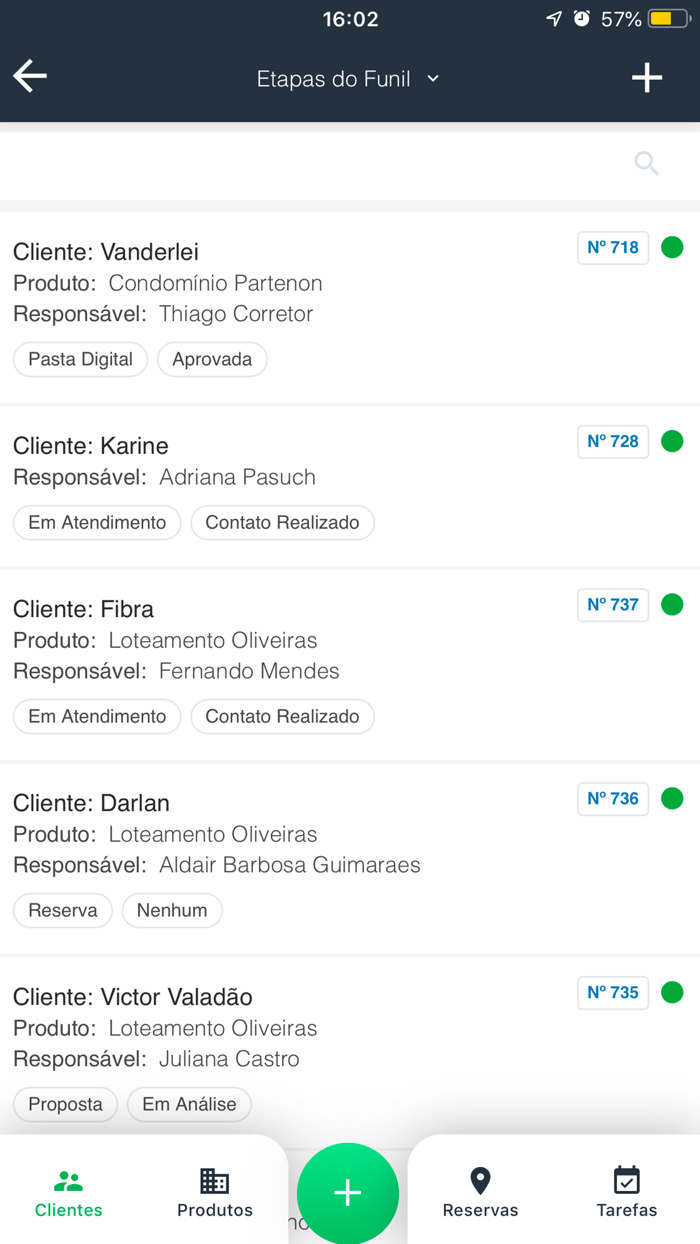
Task: Tap the Nº 718 number badge
Action: coord(613,248)
